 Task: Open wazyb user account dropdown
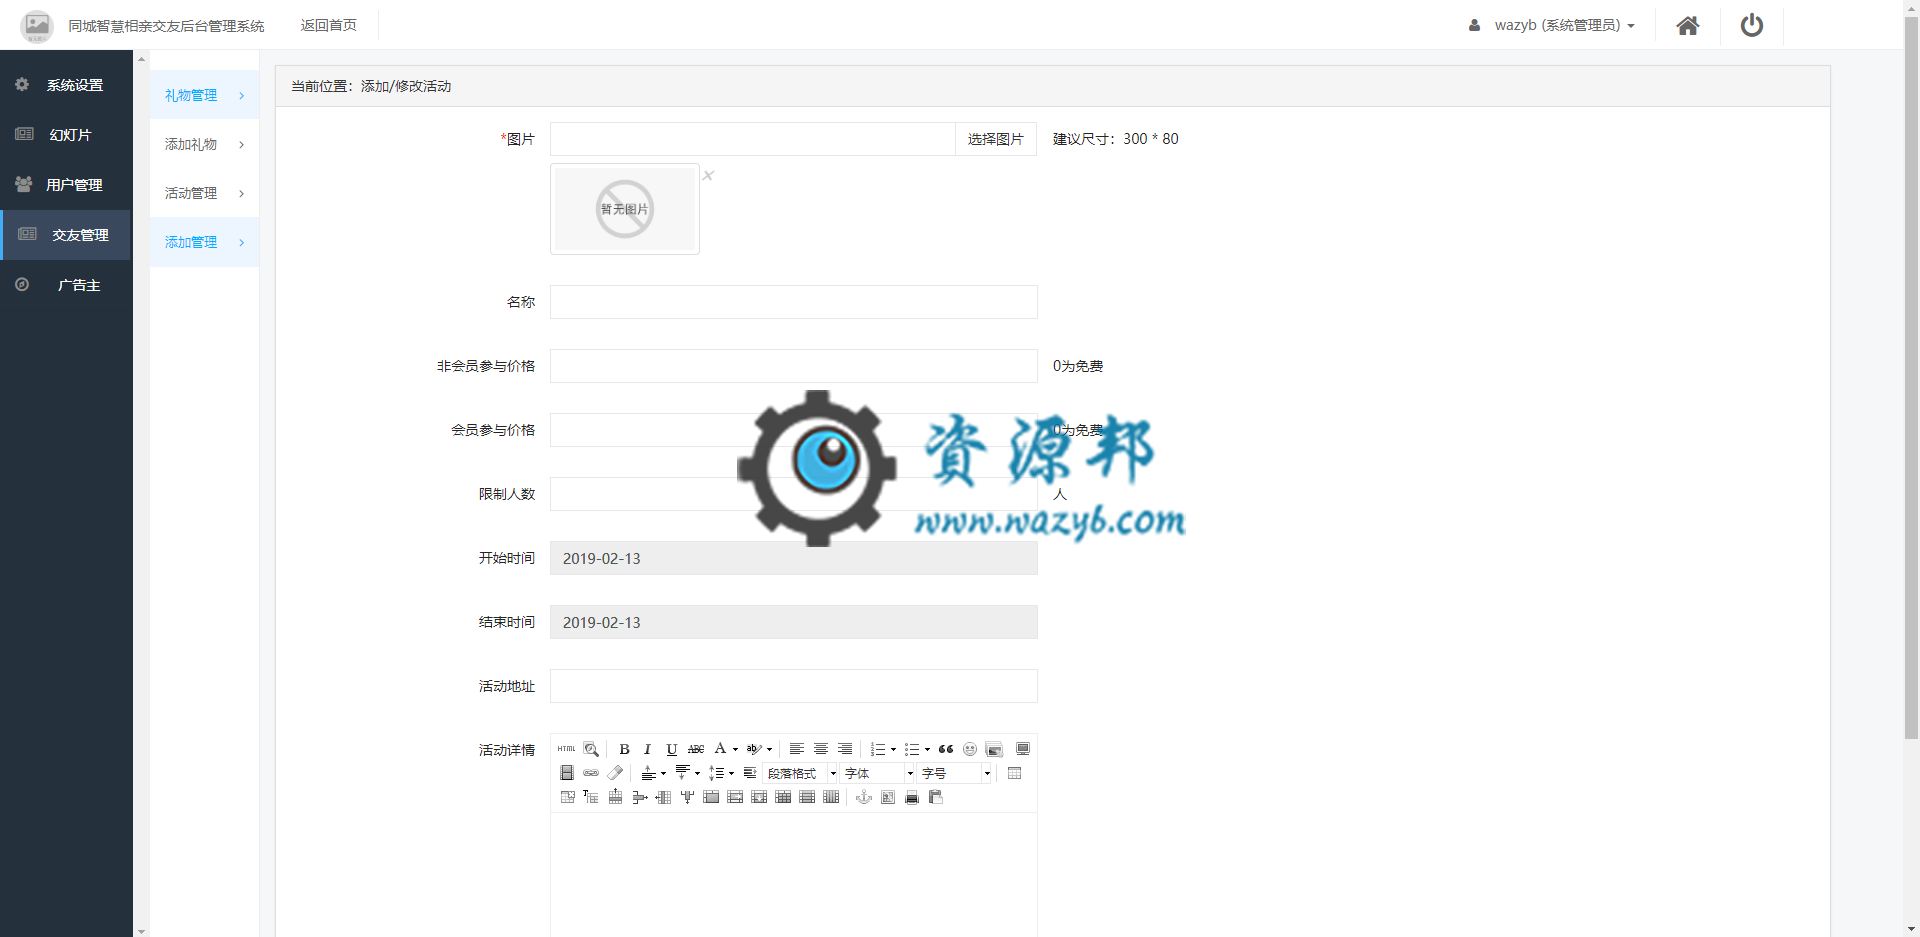[1552, 25]
